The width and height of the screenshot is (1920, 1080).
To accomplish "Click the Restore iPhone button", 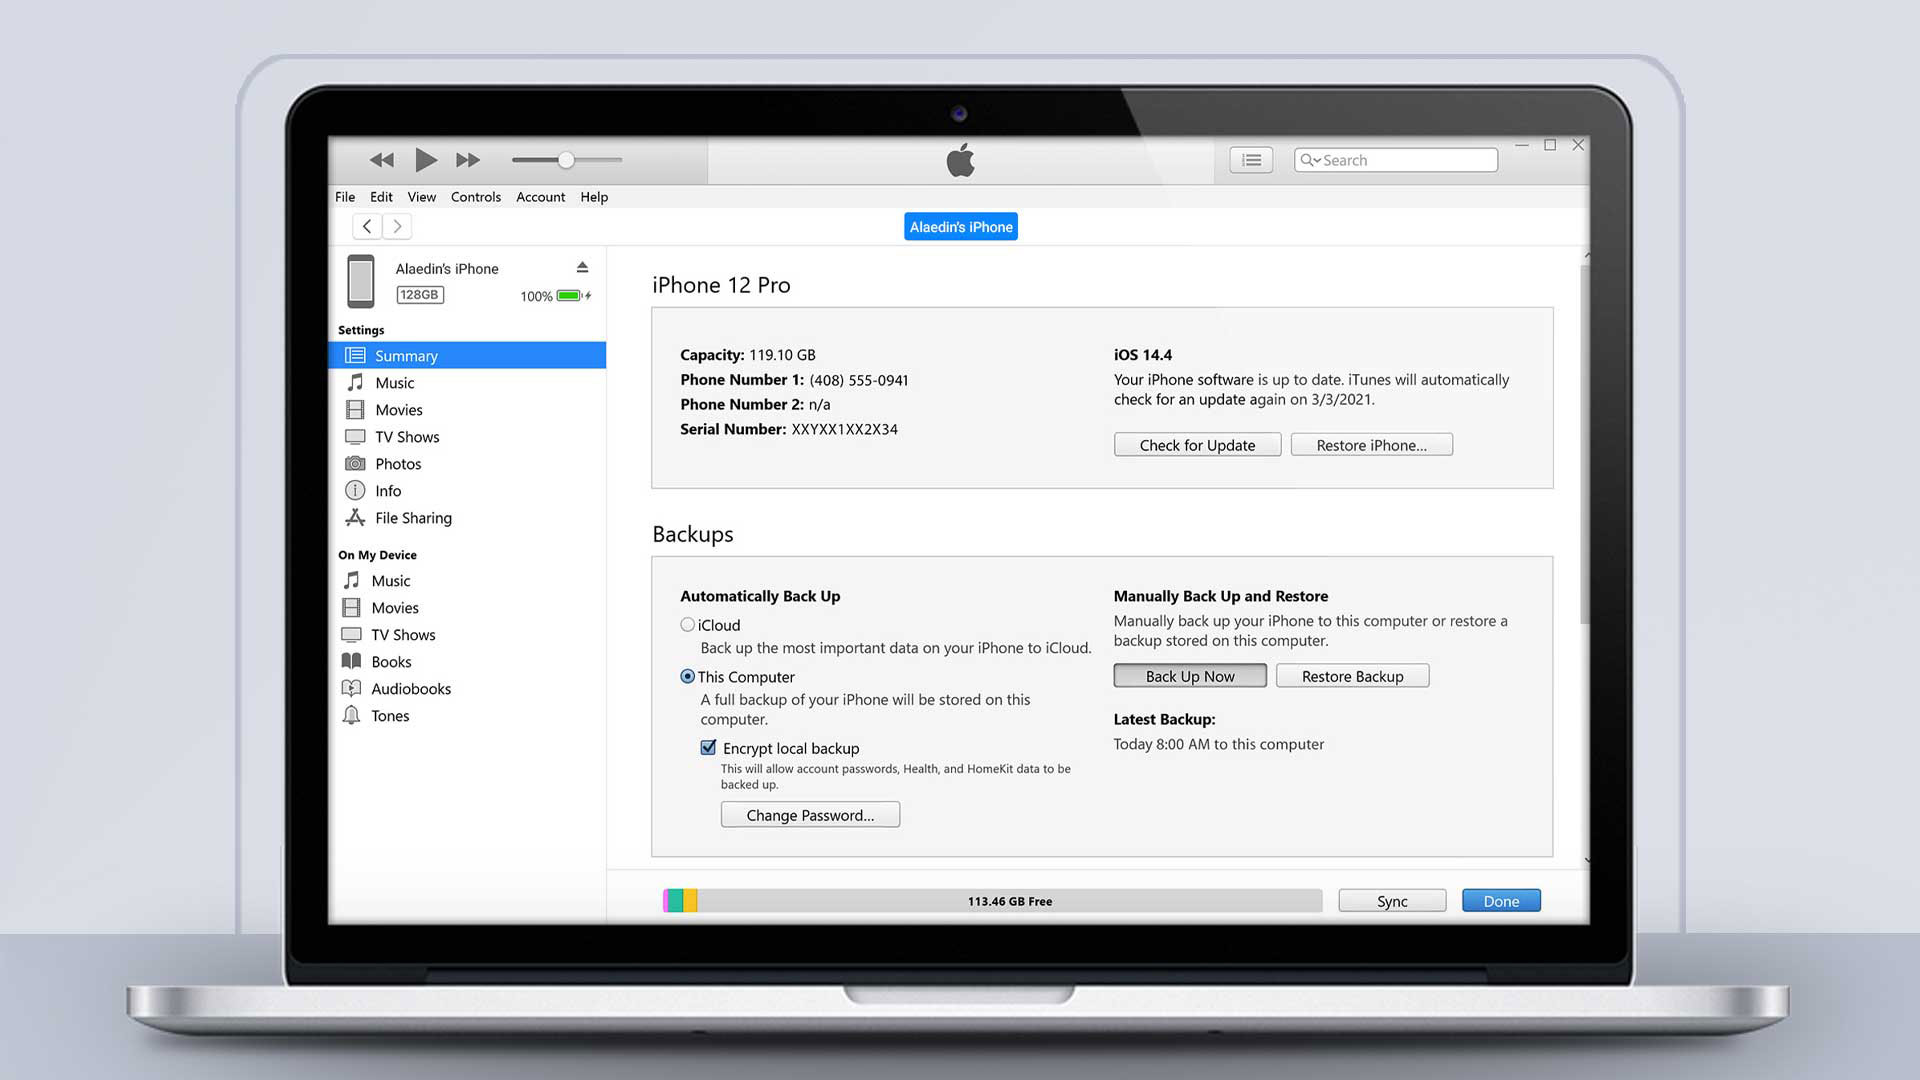I will [1371, 444].
